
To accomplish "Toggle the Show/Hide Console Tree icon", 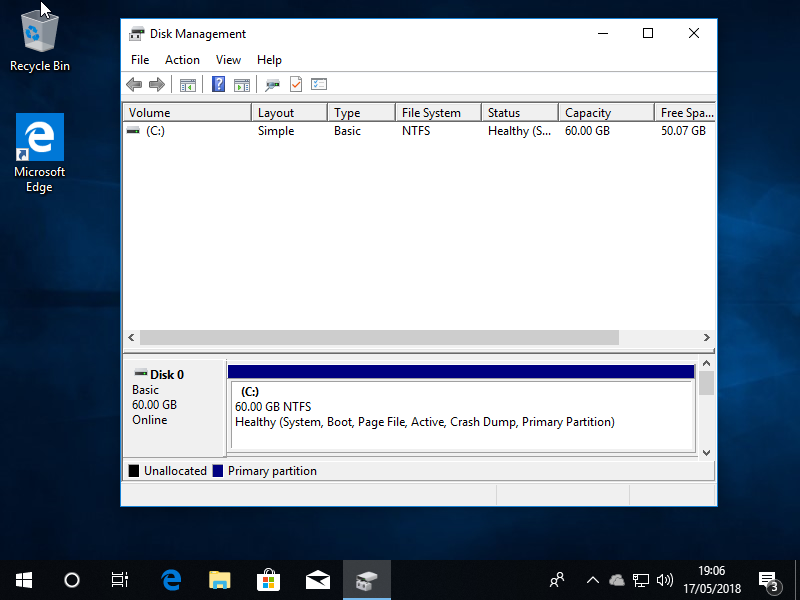I will coord(187,85).
